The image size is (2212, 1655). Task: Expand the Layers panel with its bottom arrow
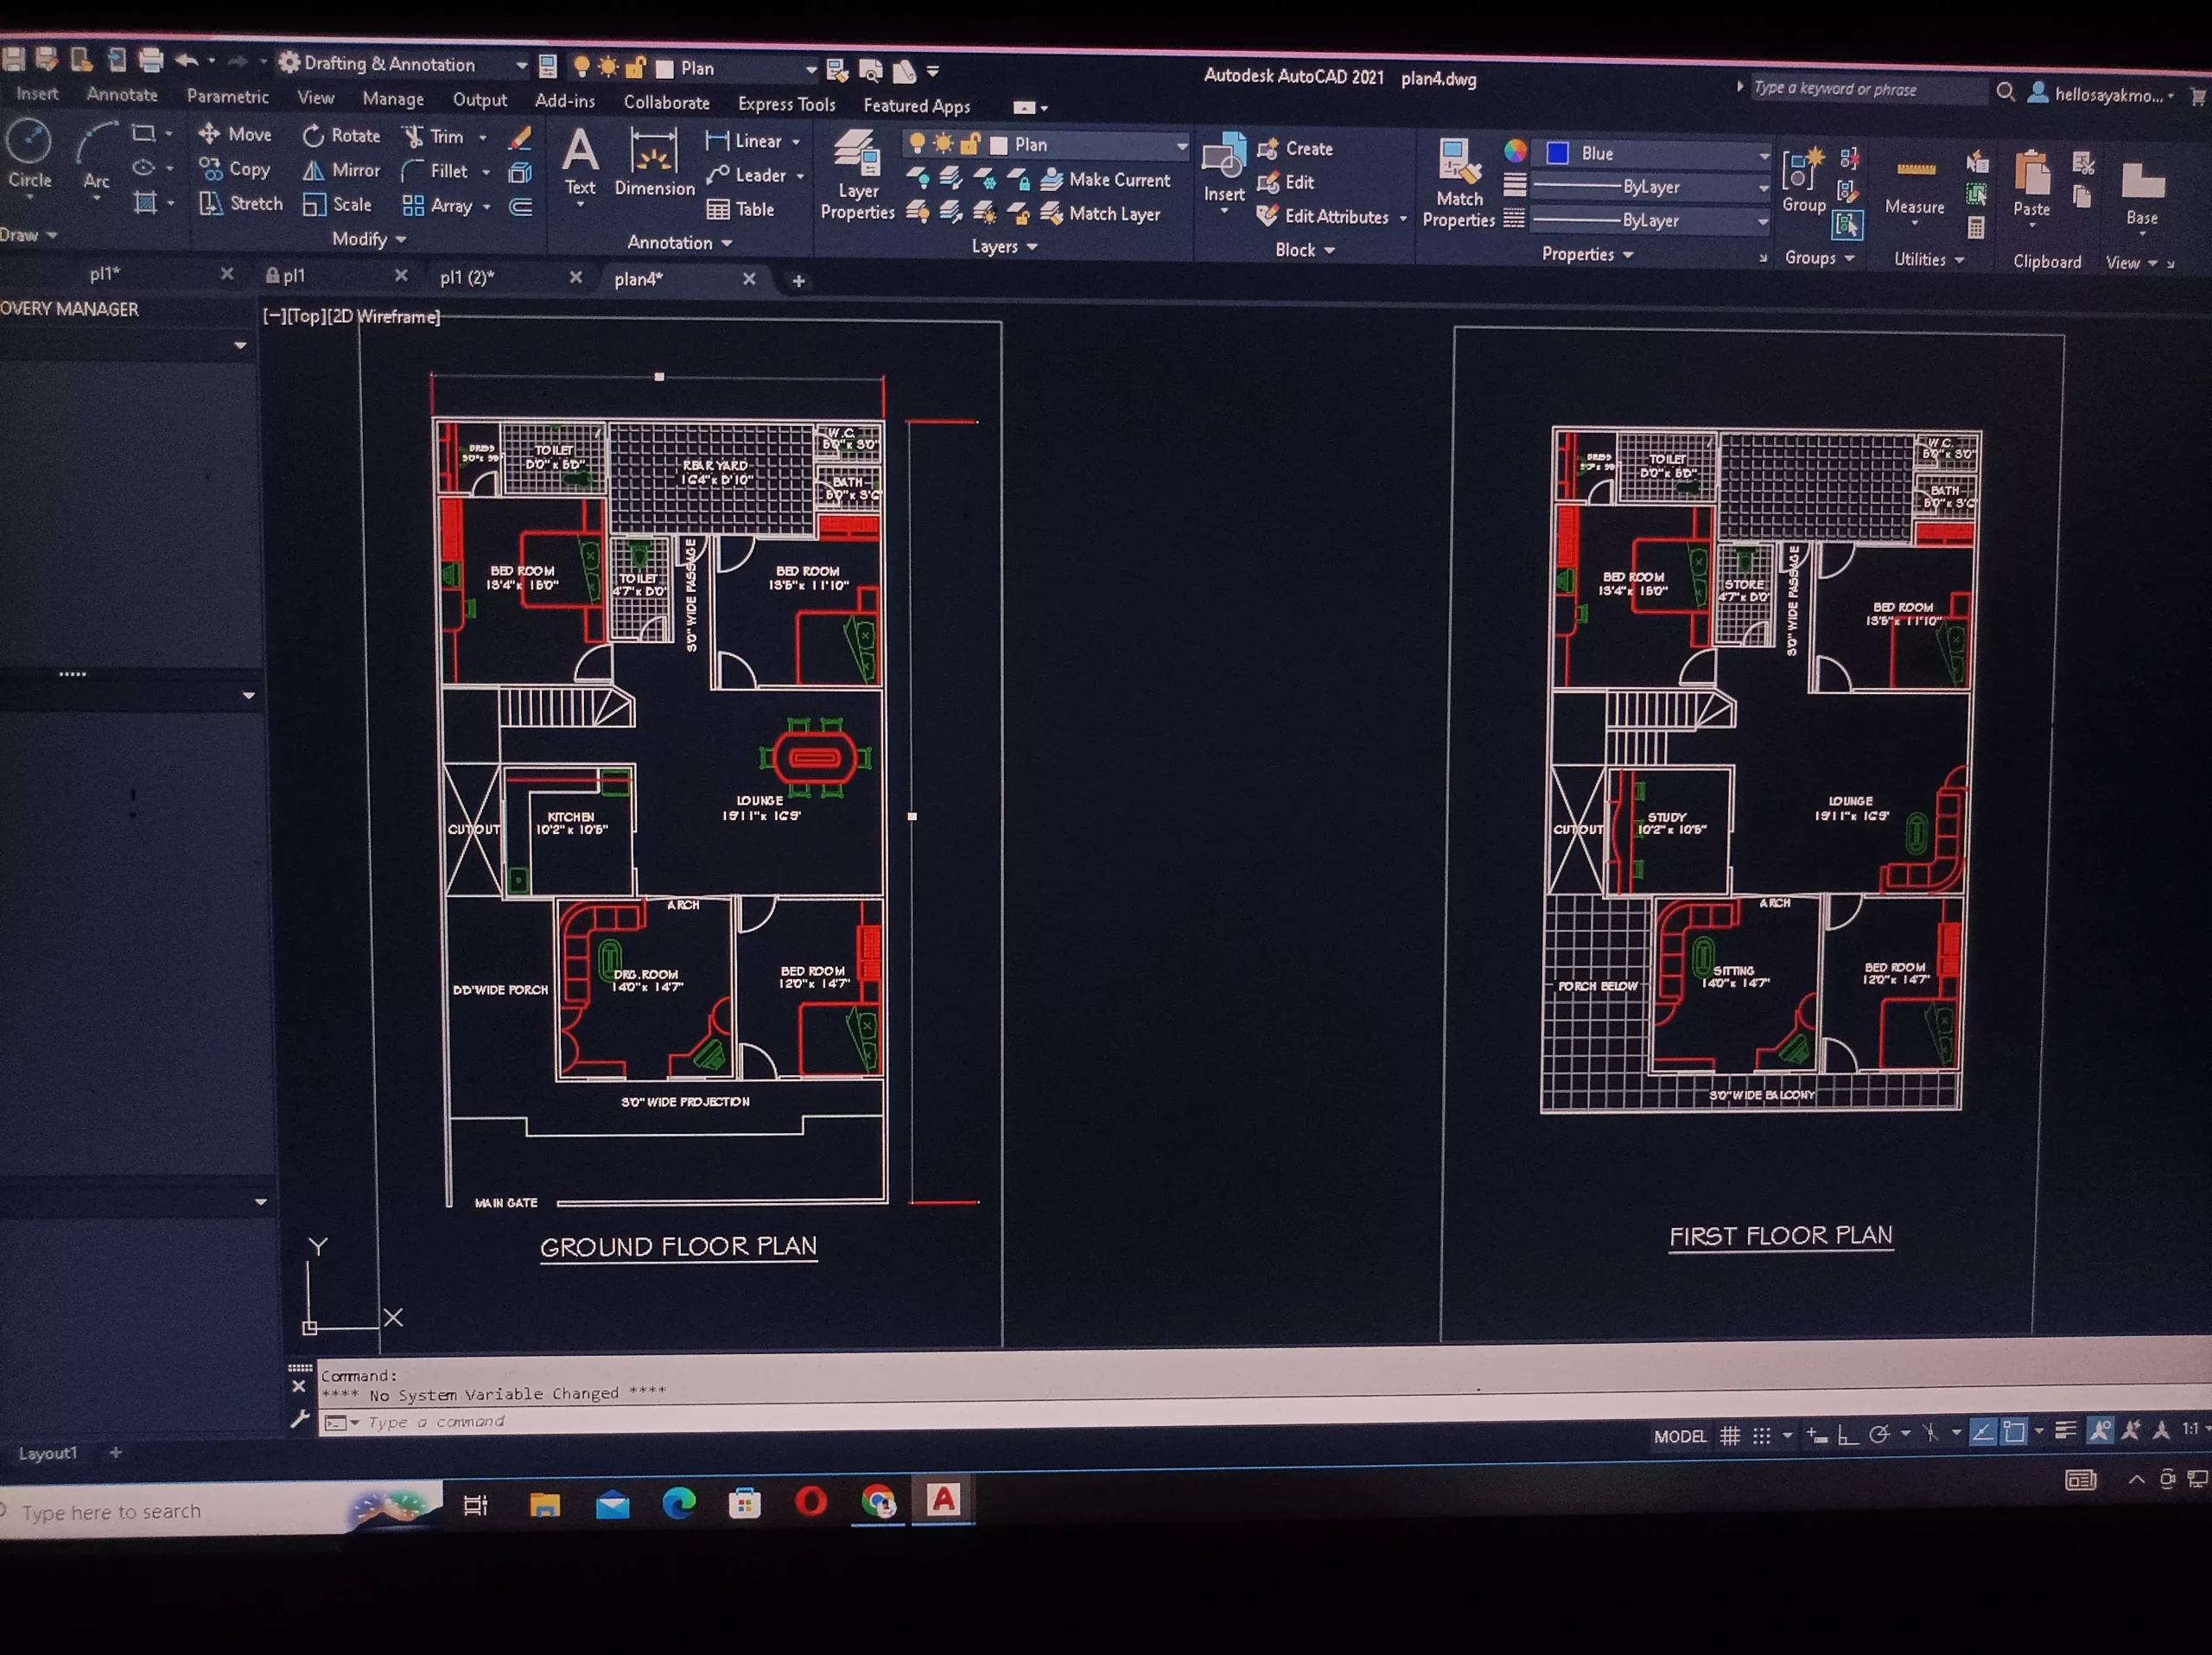tap(1032, 246)
